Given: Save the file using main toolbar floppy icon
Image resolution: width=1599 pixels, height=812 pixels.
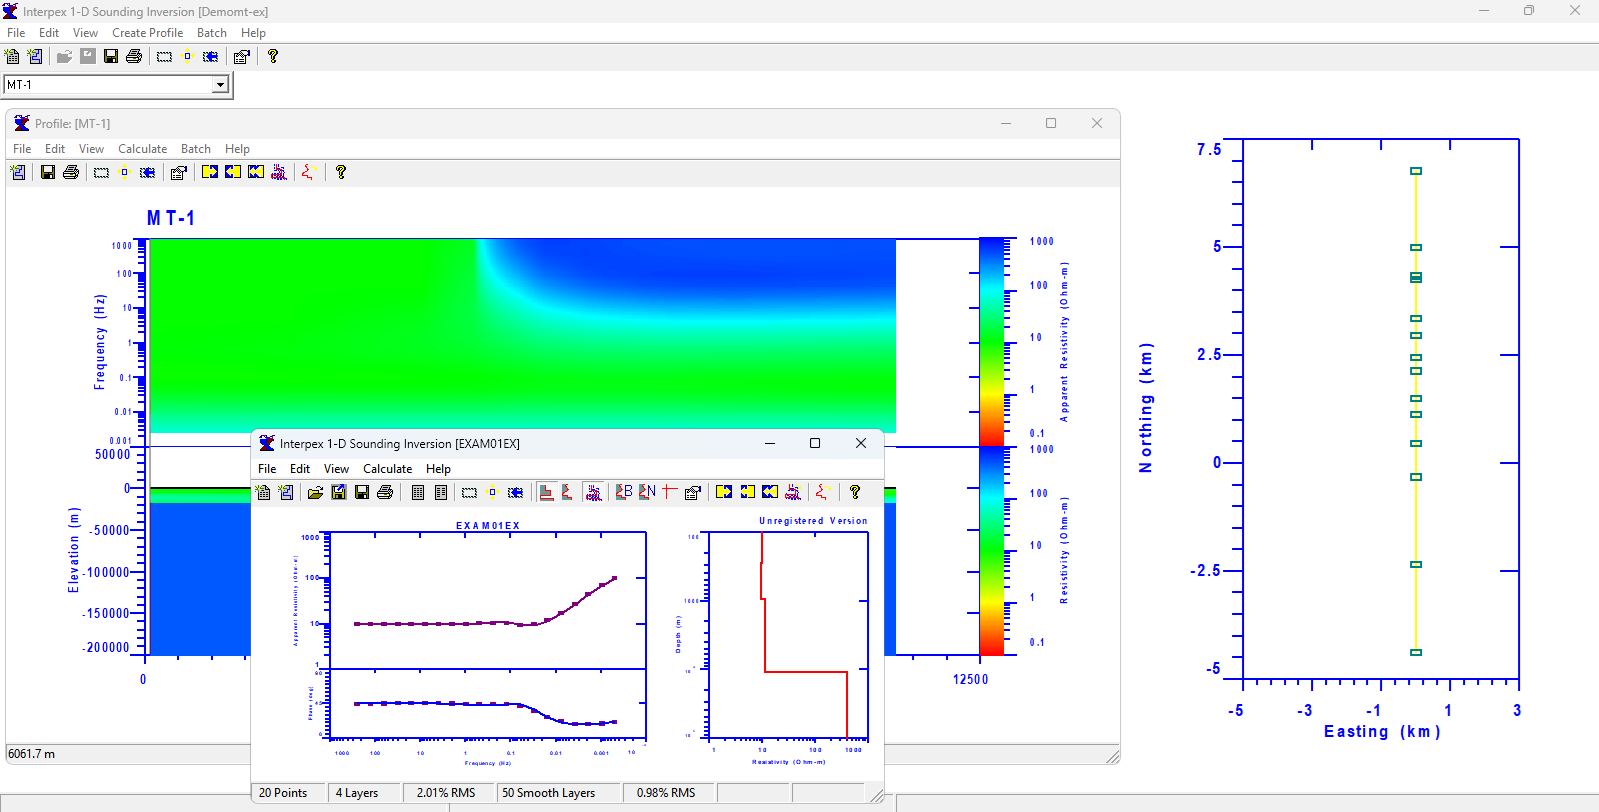Looking at the screenshot, I should pyautogui.click(x=111, y=57).
